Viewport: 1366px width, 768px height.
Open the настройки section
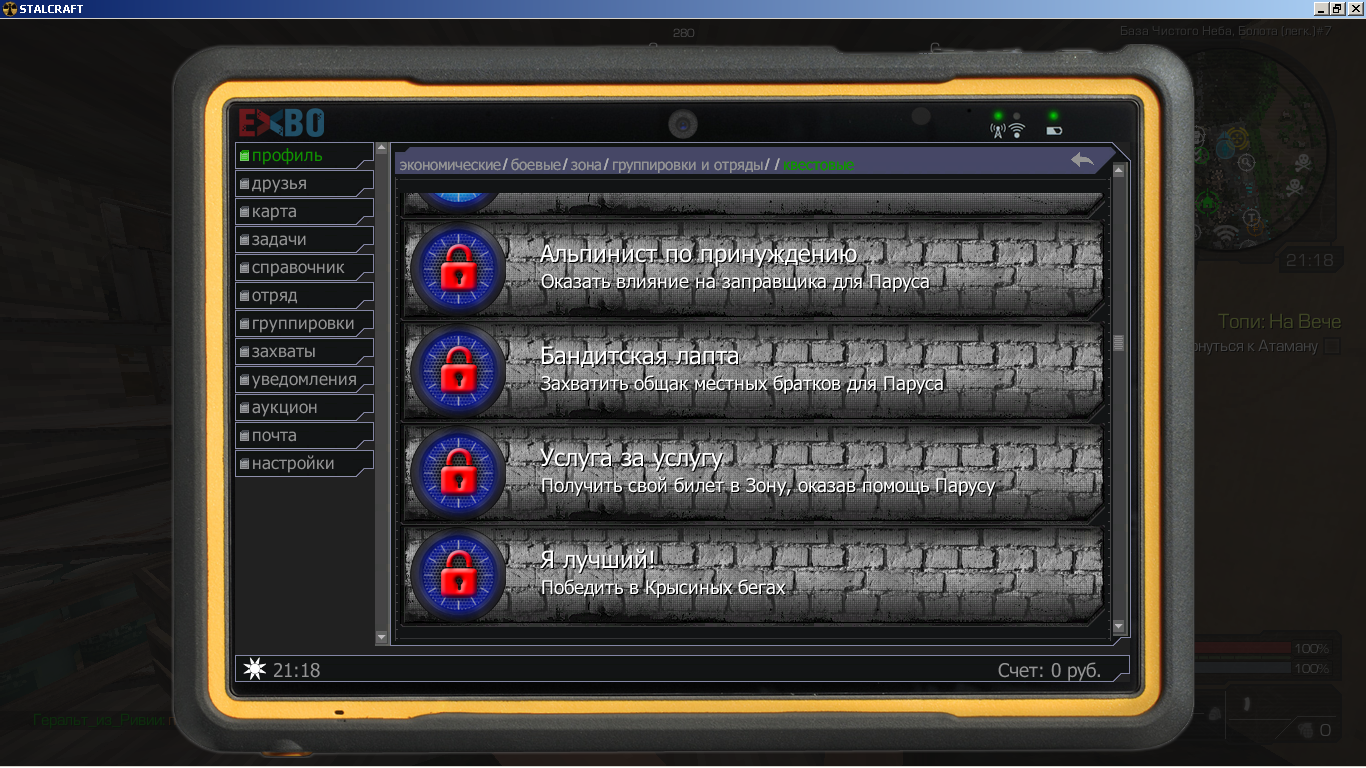pyautogui.click(x=304, y=464)
